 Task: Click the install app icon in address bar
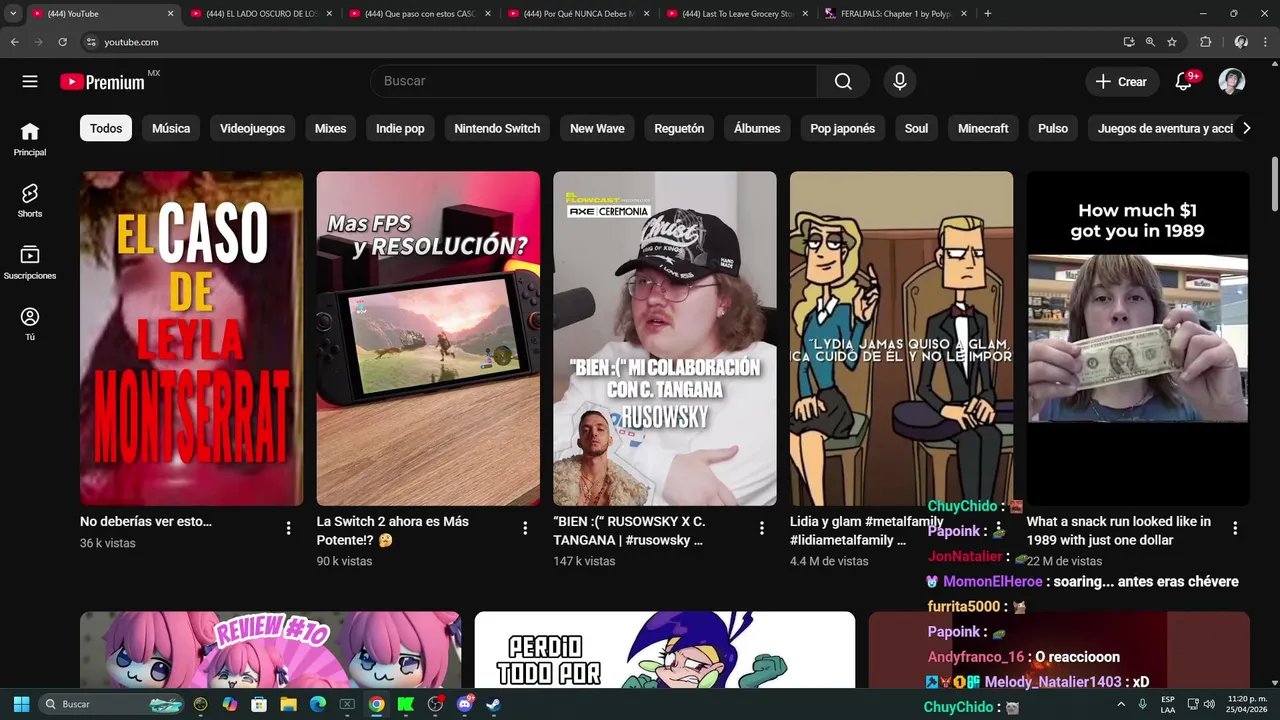coord(1129,42)
